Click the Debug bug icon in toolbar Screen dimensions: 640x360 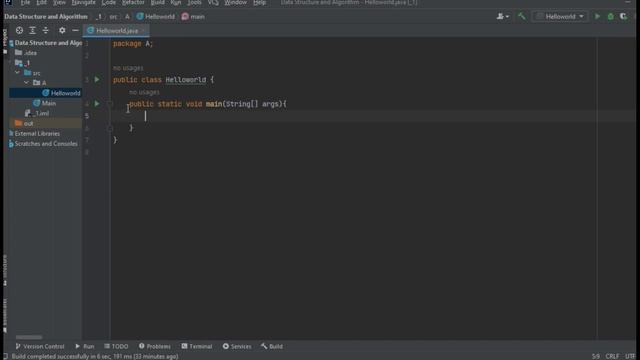(x=611, y=17)
